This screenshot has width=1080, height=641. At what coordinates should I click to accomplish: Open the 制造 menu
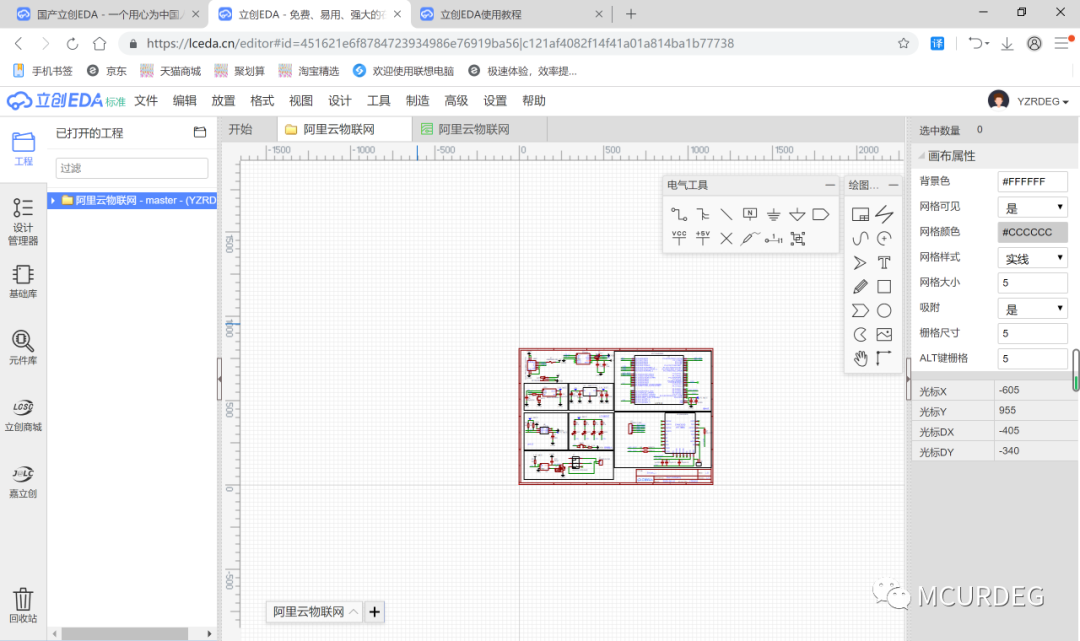(x=417, y=101)
